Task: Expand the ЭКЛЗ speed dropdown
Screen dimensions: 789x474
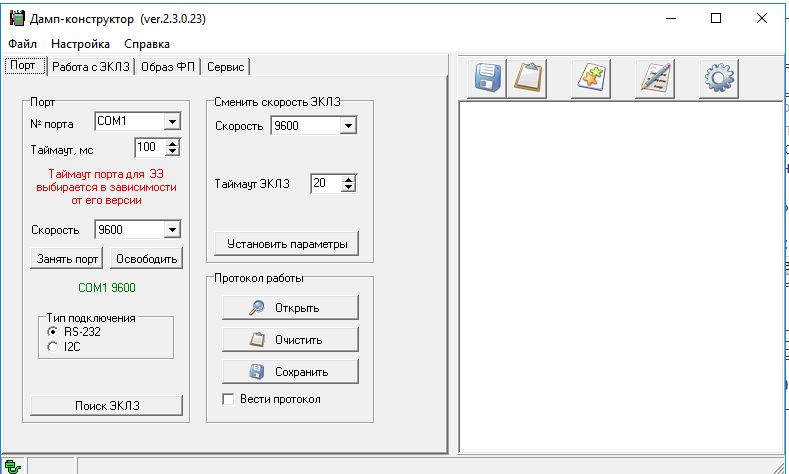Action: [x=348, y=126]
